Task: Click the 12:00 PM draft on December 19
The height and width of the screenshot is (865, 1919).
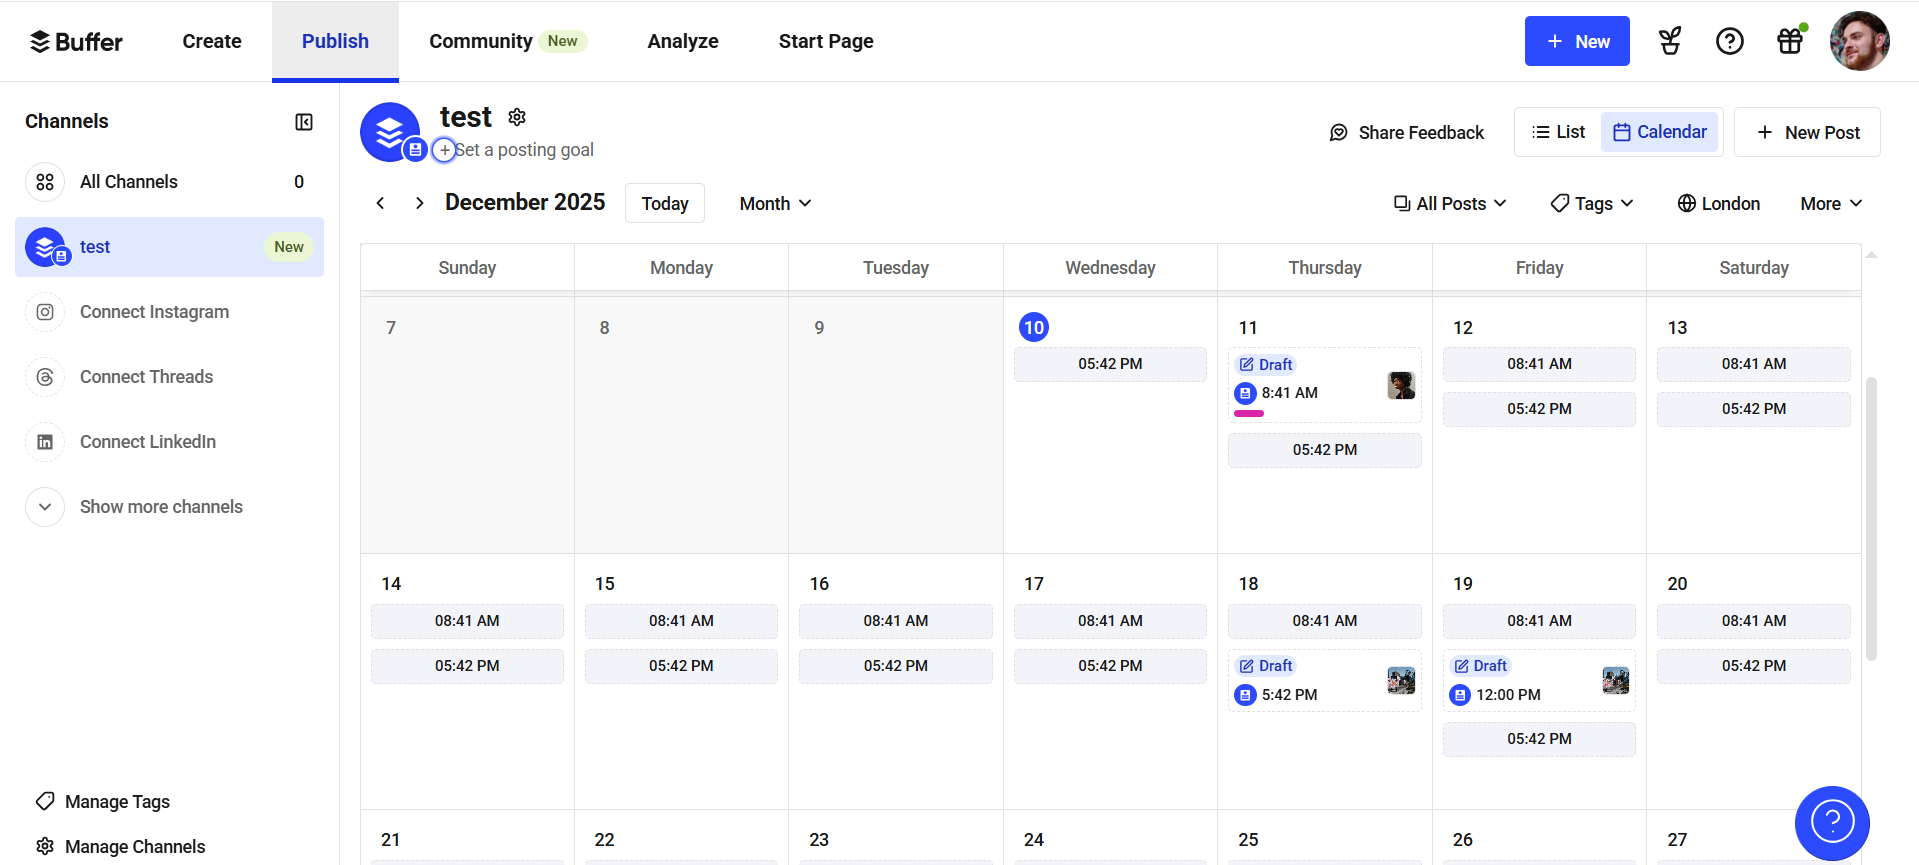Action: [1539, 681]
